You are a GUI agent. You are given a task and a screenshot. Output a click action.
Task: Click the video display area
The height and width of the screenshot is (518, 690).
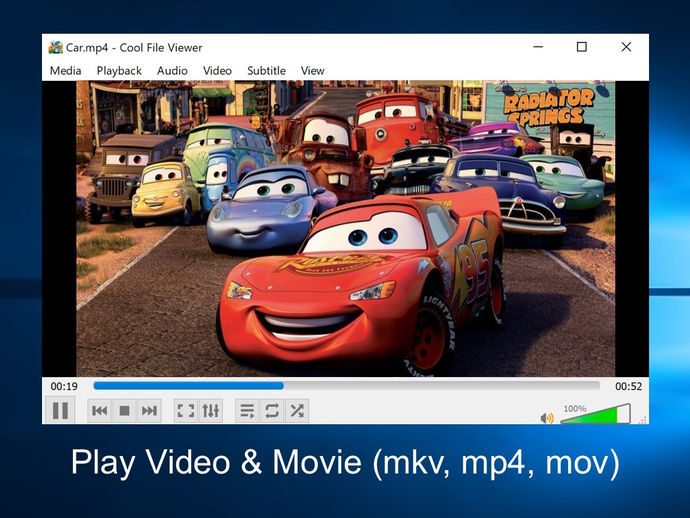pos(345,228)
